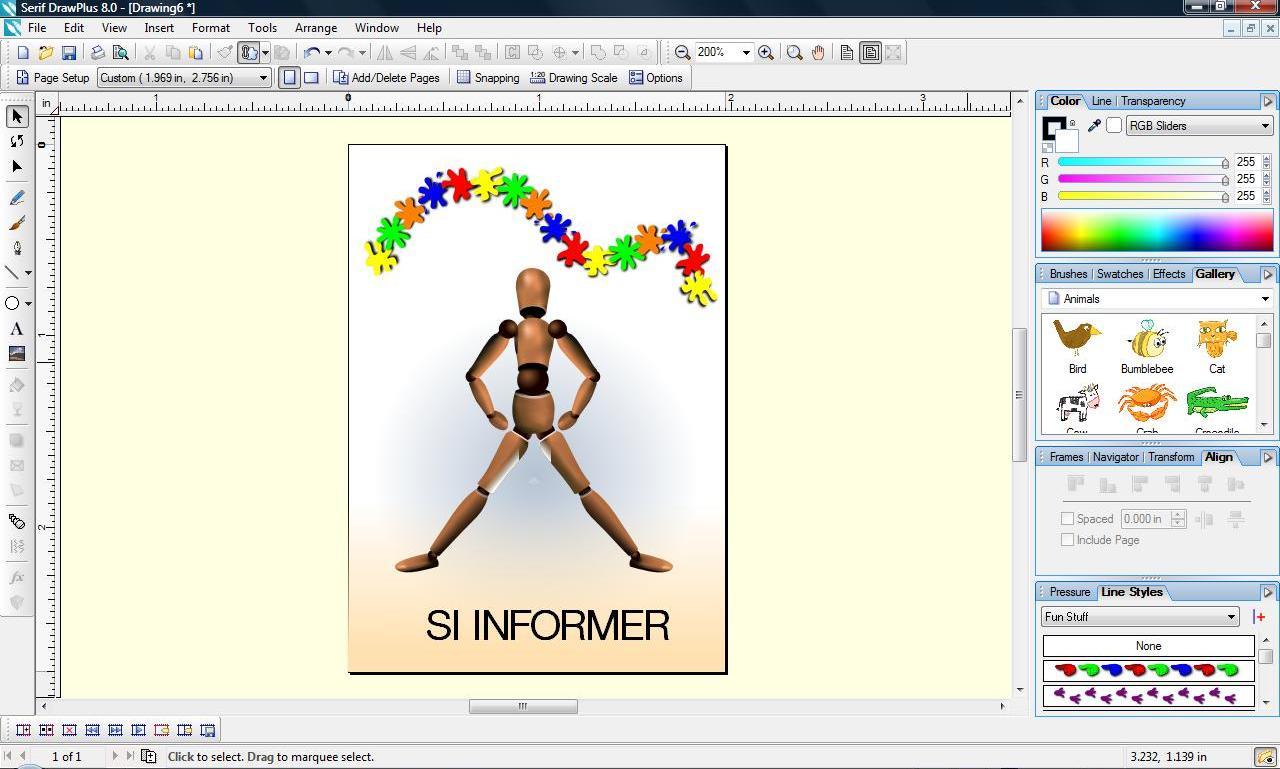Select the Pen tool

tap(17, 248)
